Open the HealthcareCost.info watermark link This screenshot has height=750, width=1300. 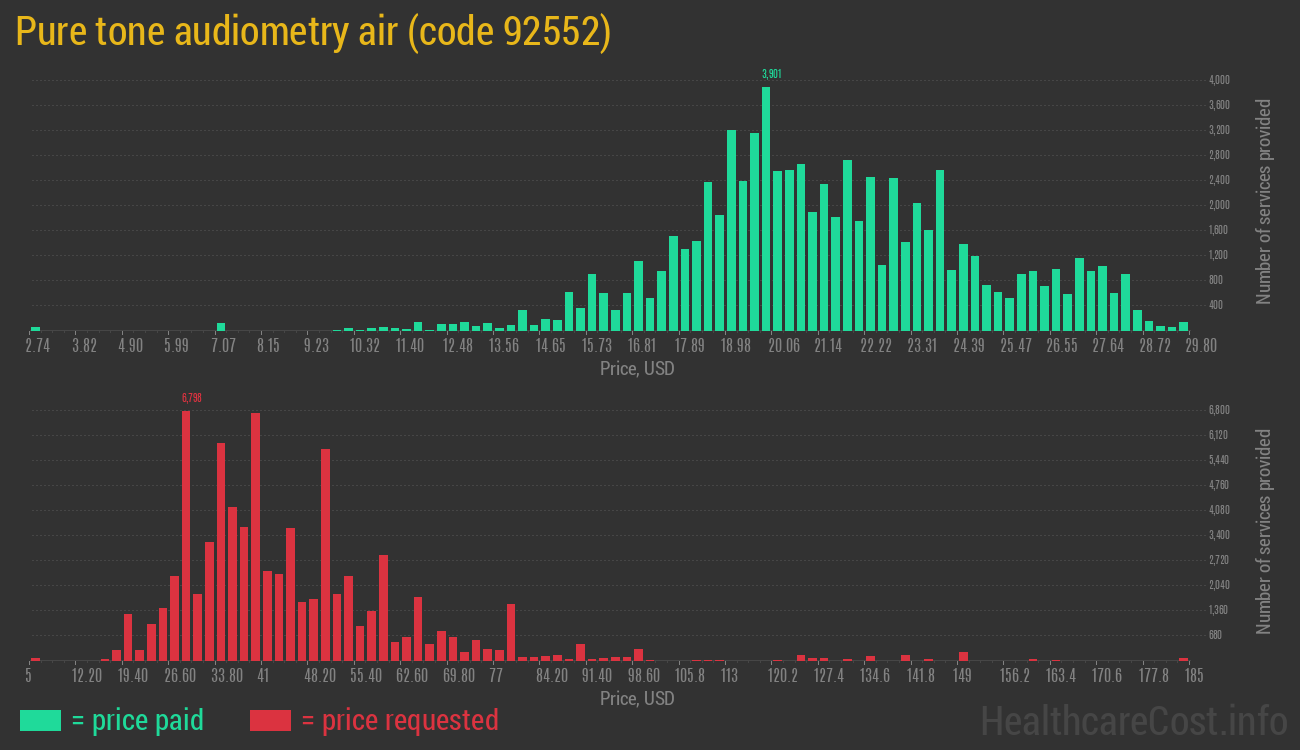pyautogui.click(x=1133, y=720)
